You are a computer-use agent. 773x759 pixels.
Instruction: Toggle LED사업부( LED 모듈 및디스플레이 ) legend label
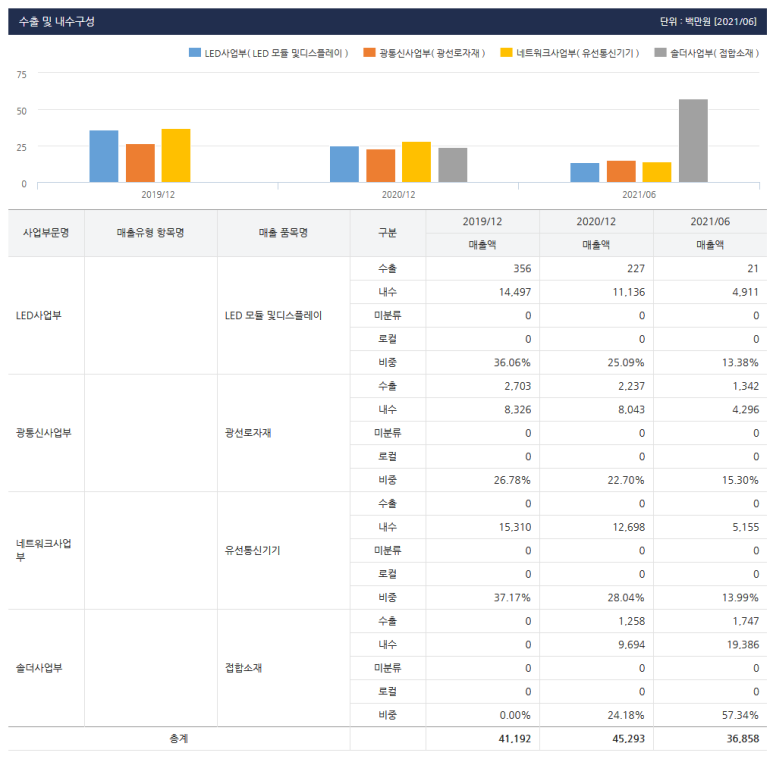pyautogui.click(x=277, y=53)
